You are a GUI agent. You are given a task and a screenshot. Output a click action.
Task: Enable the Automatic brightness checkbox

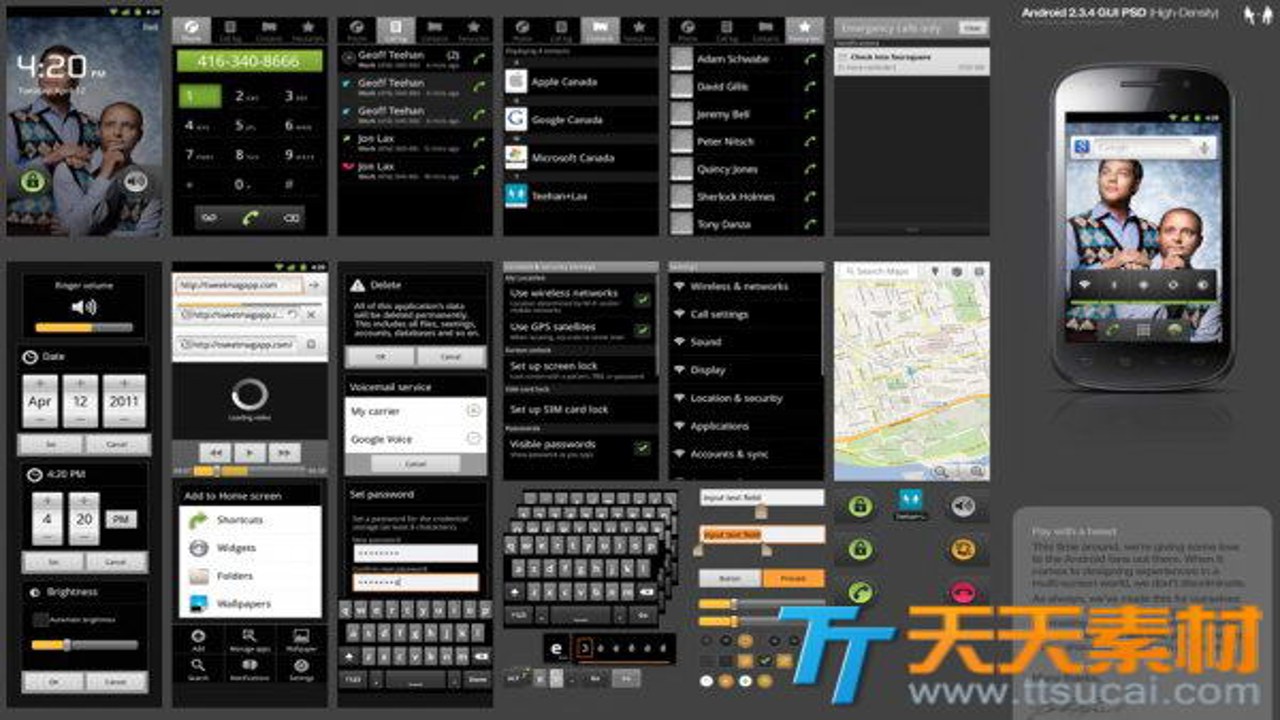tap(40, 620)
